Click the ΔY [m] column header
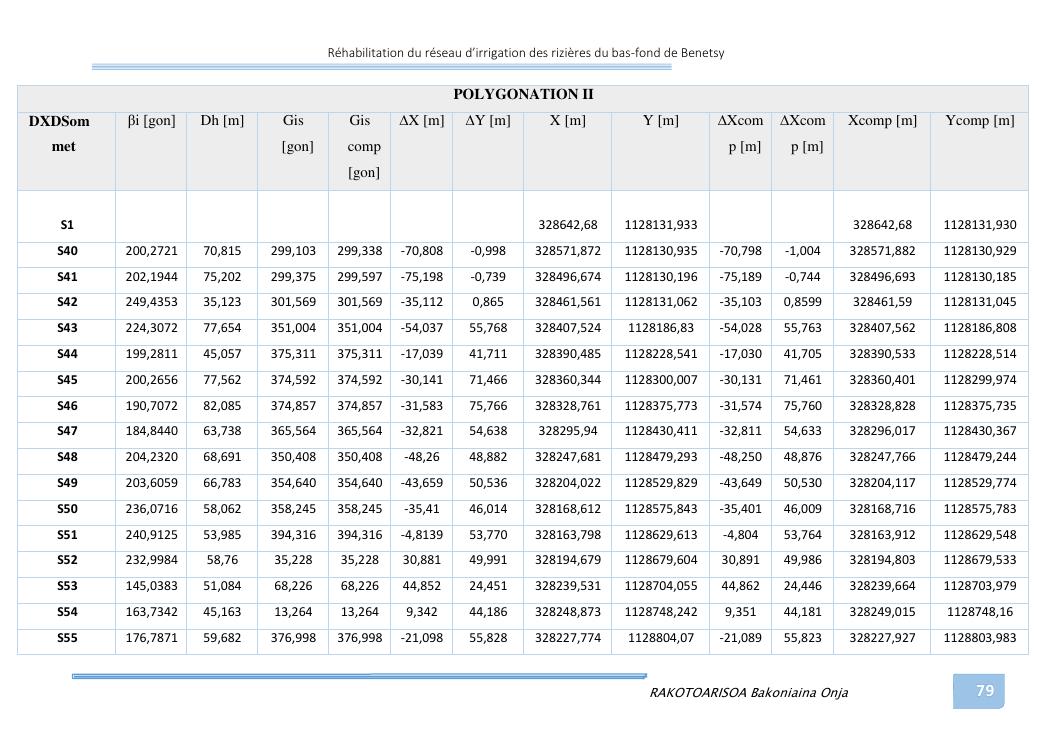Image resolution: width=1053 pixels, height=745 pixels. [487, 121]
